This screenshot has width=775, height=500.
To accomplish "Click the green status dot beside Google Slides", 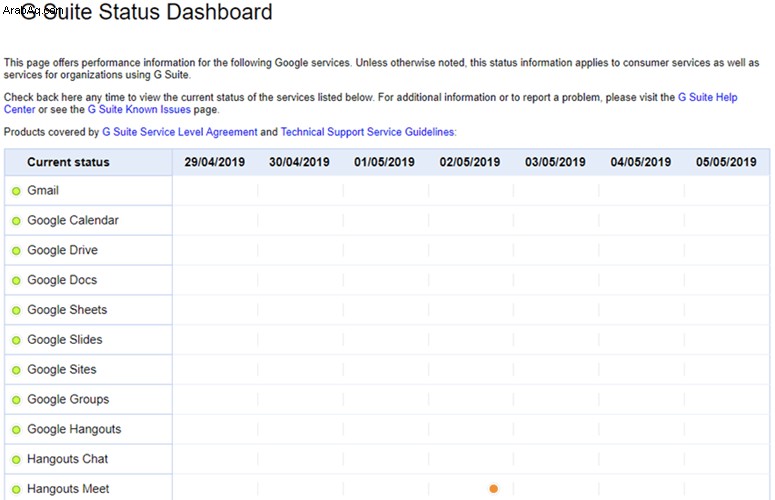I will click(x=16, y=340).
